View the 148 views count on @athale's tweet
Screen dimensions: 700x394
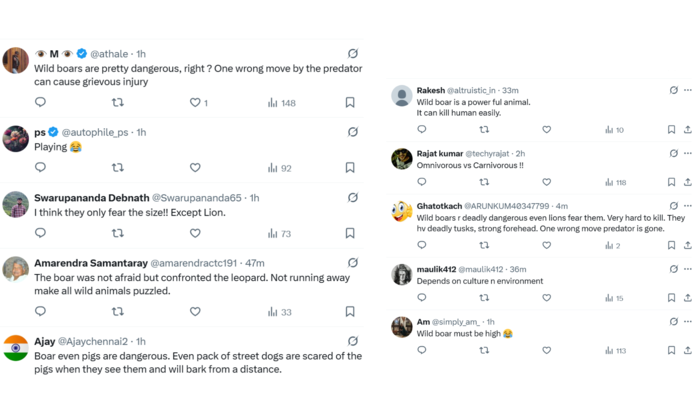click(282, 103)
